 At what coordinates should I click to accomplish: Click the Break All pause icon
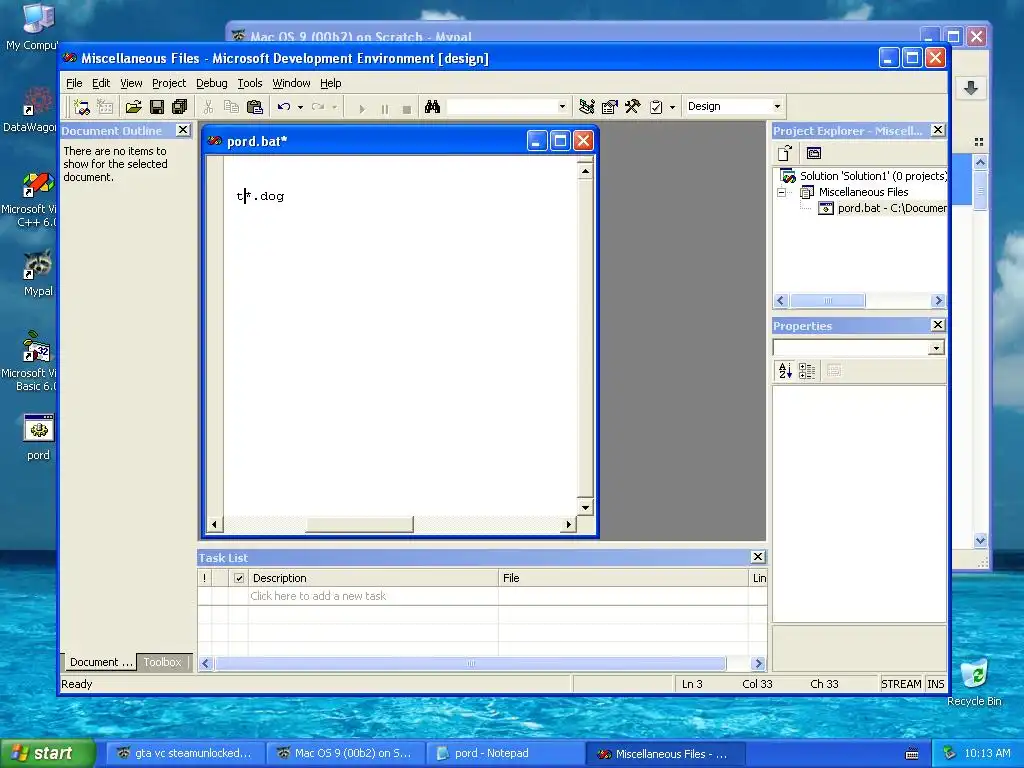tap(385, 108)
